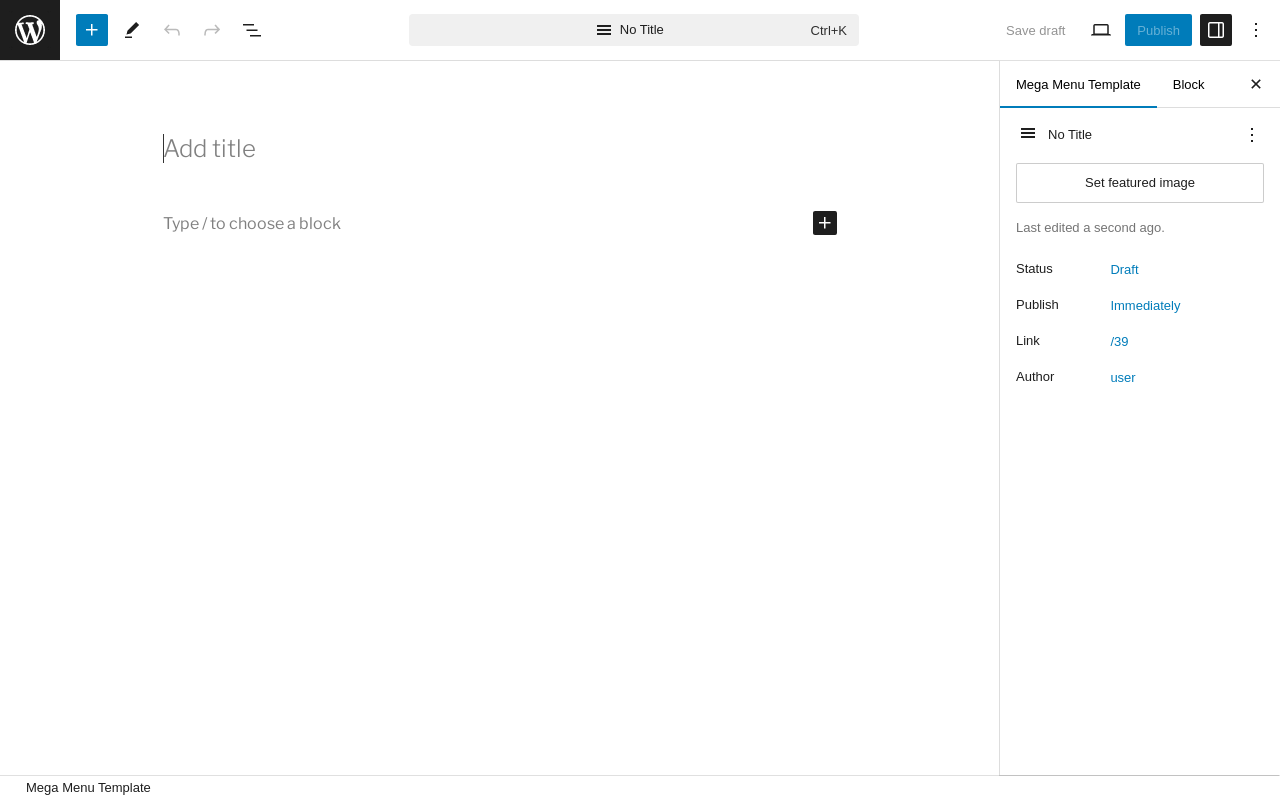This screenshot has width=1280, height=800.
Task: Edit the /39 link
Action: click(1119, 341)
